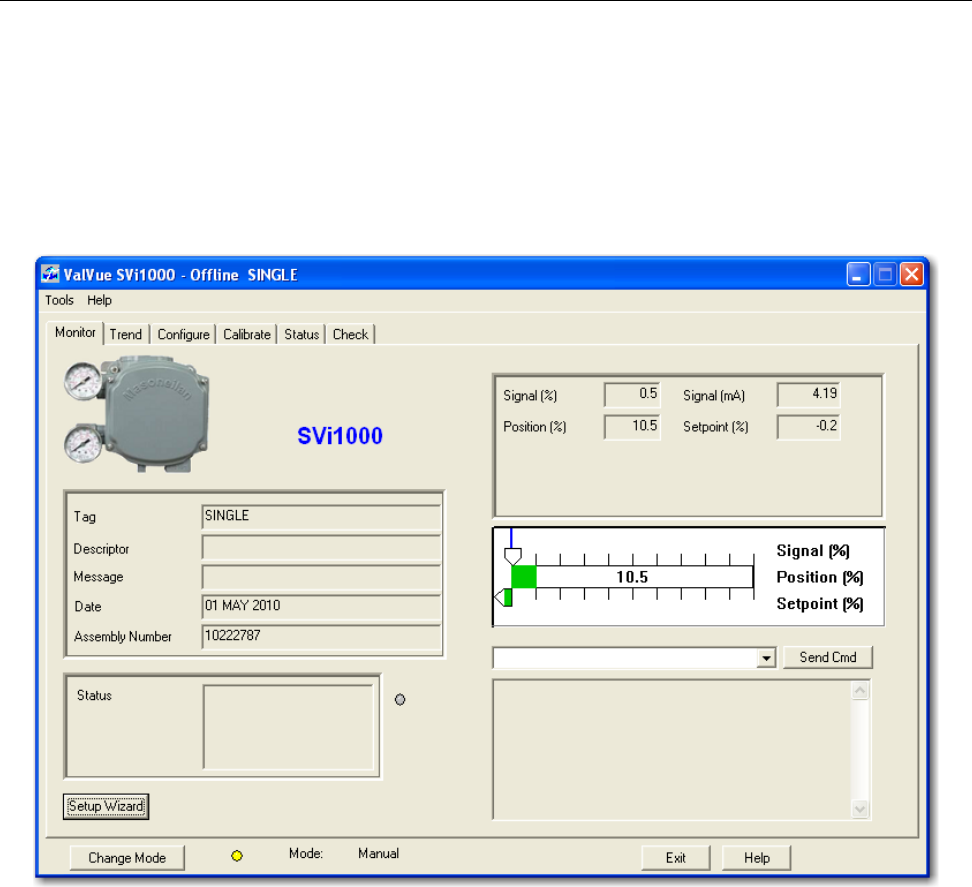This screenshot has width=972, height=887.
Task: Click the yellow mode indicator light
Action: coord(237,856)
